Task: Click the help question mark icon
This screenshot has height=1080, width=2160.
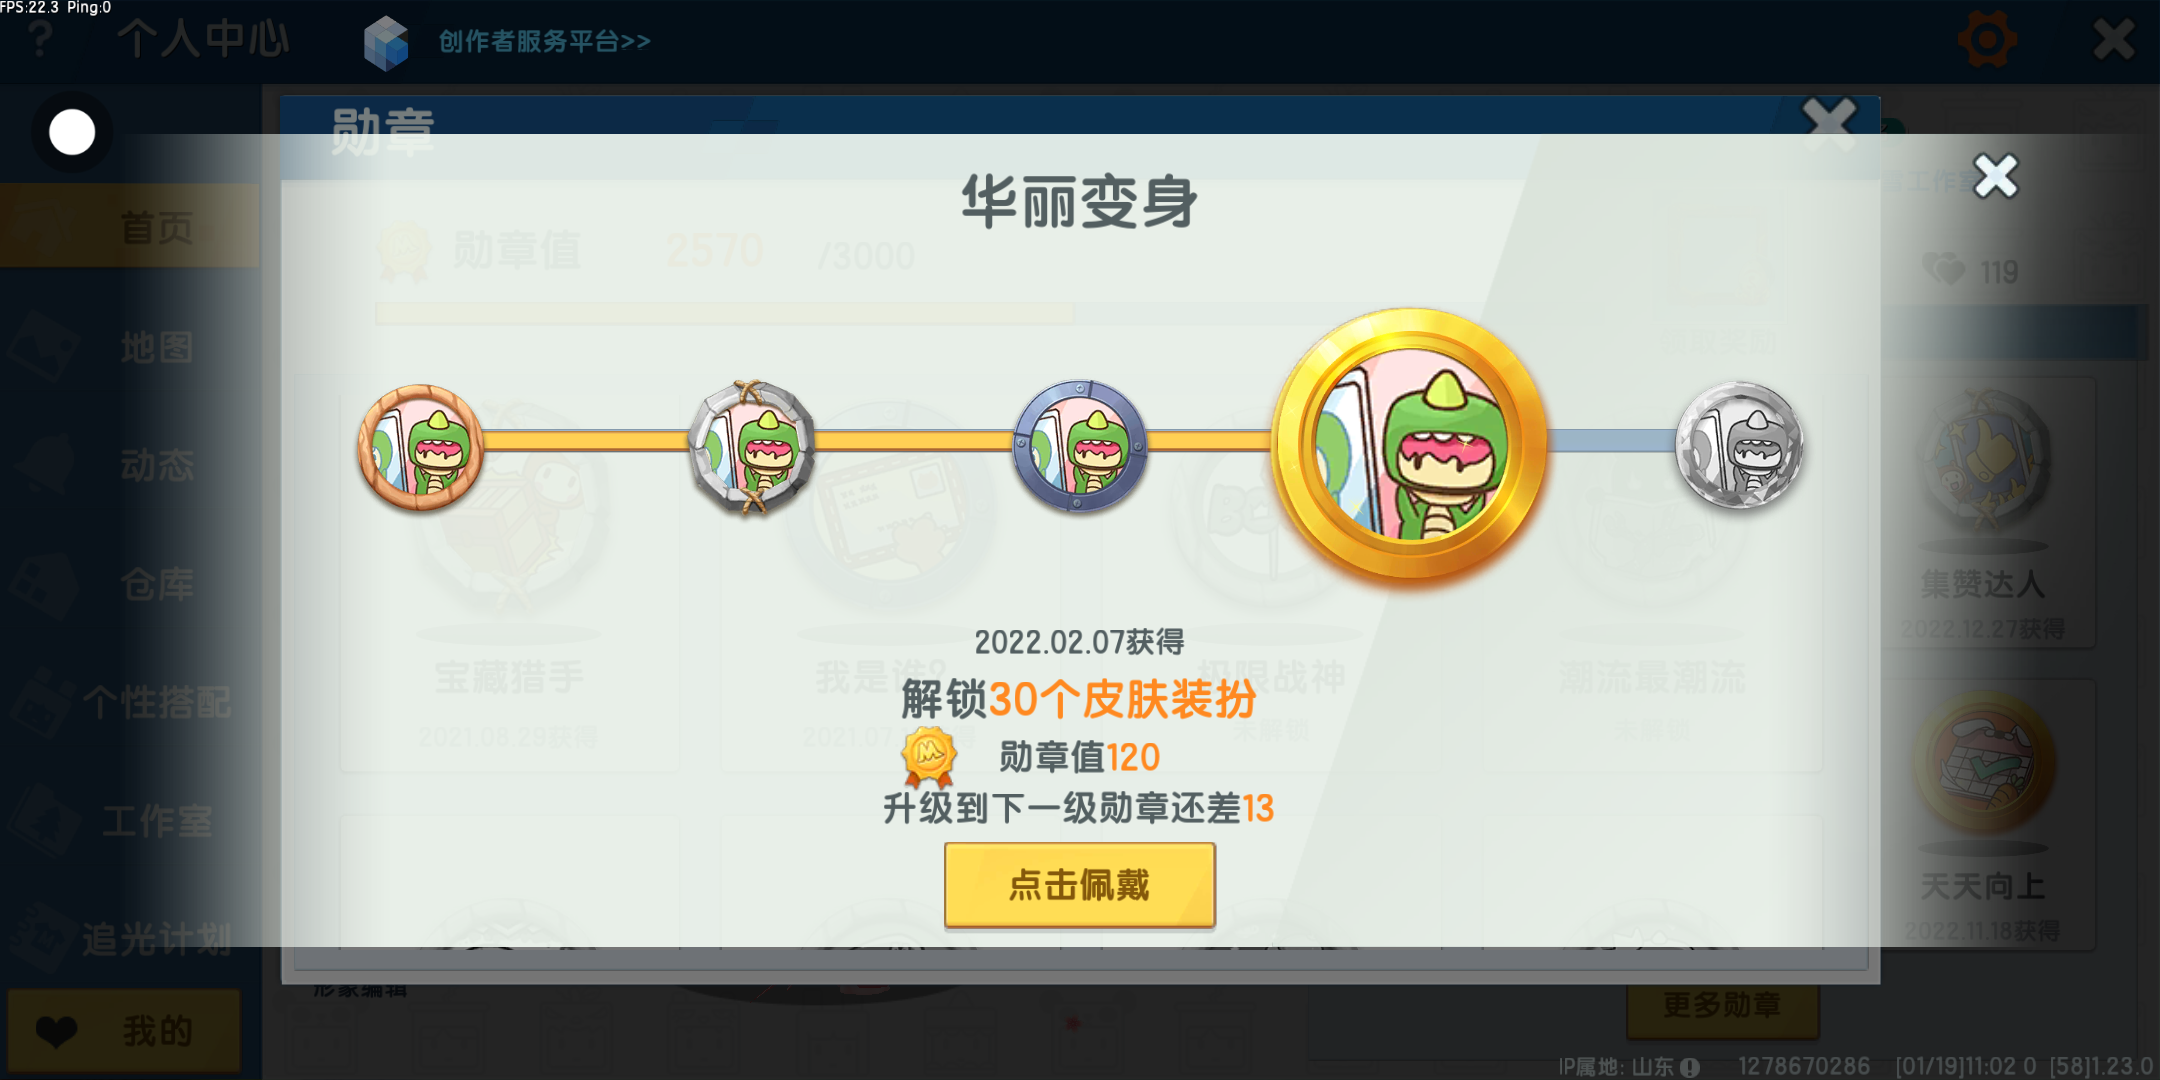Action: 40,38
